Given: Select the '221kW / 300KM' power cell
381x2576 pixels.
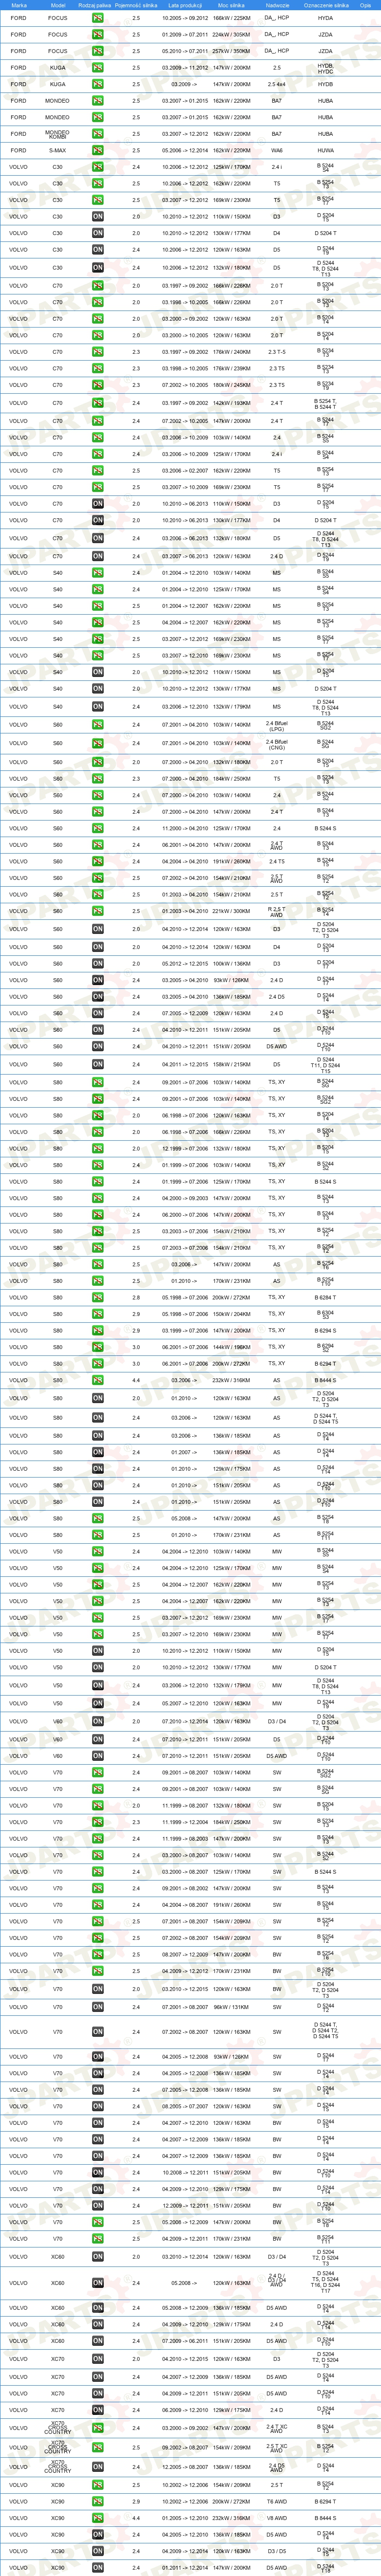Looking at the screenshot, I should click(x=232, y=911).
